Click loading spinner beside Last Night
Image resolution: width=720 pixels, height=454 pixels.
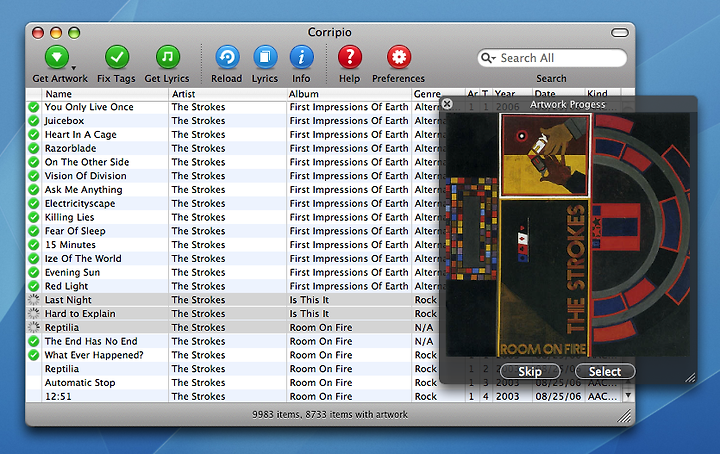click(34, 300)
